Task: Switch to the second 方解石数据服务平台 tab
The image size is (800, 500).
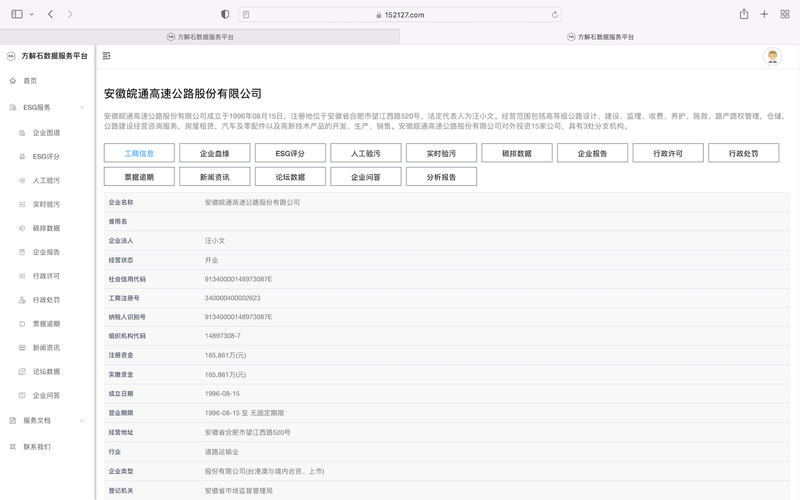Action: (600, 37)
